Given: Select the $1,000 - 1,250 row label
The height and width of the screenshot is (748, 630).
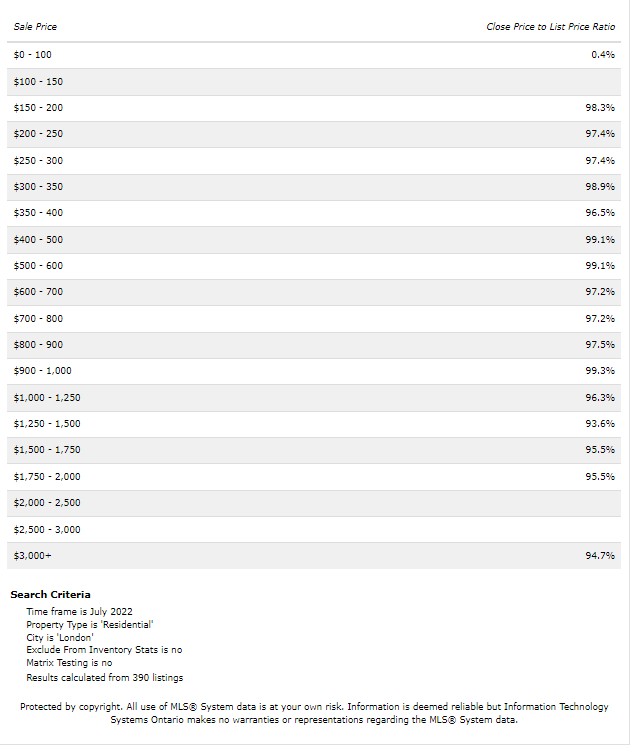Looking at the screenshot, I should click(47, 398).
